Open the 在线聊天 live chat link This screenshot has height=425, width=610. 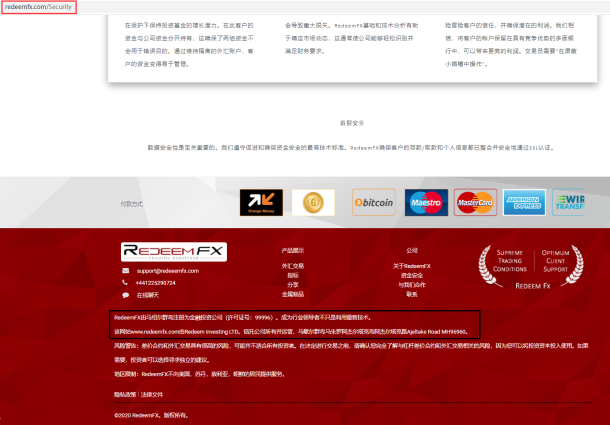[x=148, y=295]
